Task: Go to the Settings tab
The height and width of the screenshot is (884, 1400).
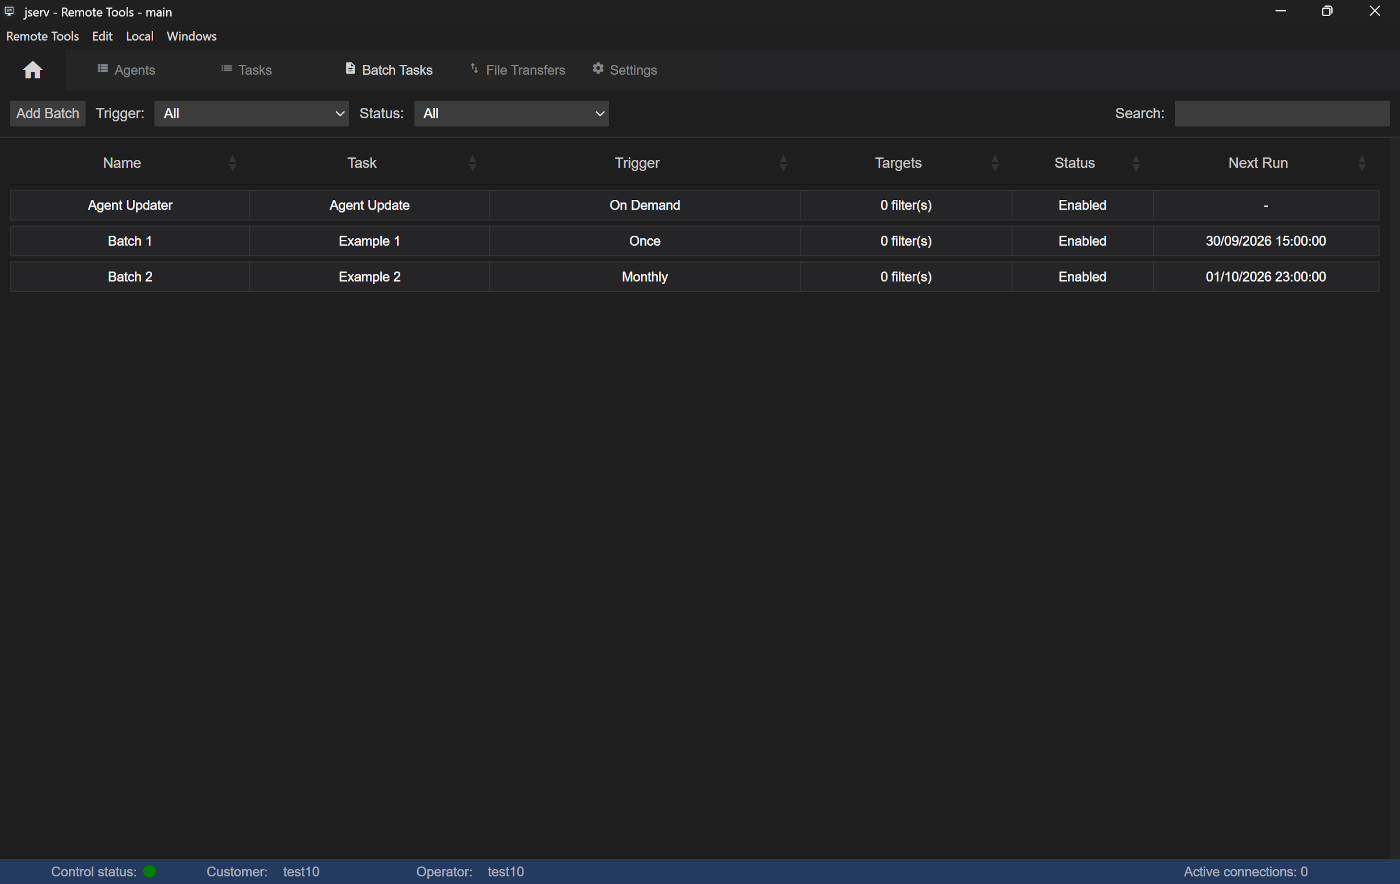Action: tap(625, 70)
